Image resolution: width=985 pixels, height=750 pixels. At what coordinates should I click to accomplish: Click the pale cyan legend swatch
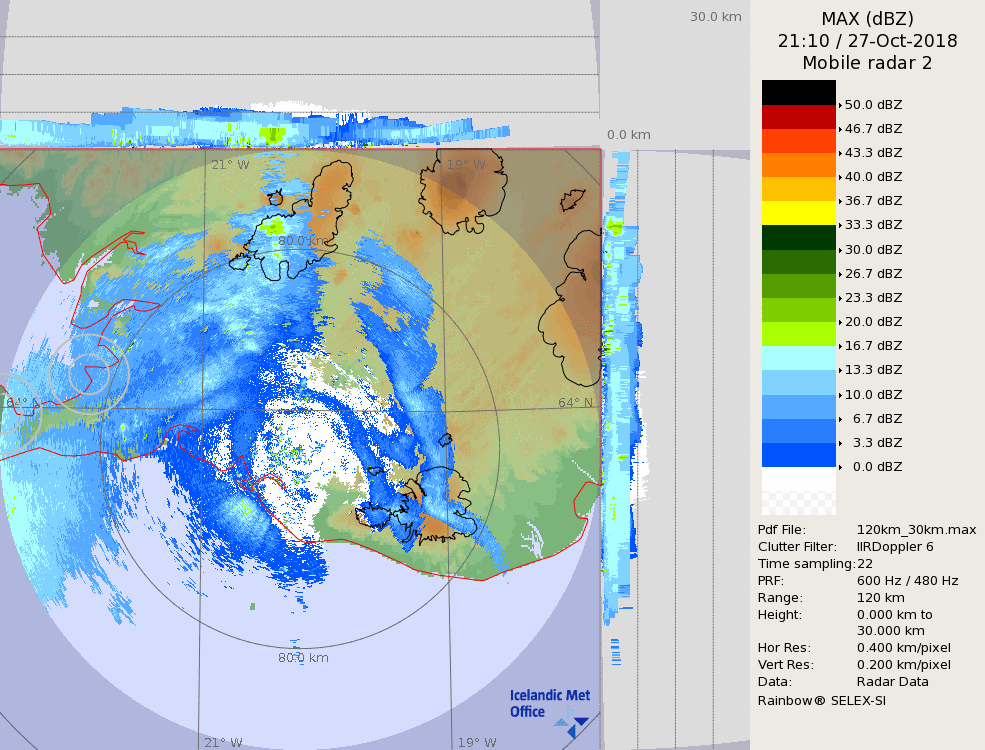798,358
